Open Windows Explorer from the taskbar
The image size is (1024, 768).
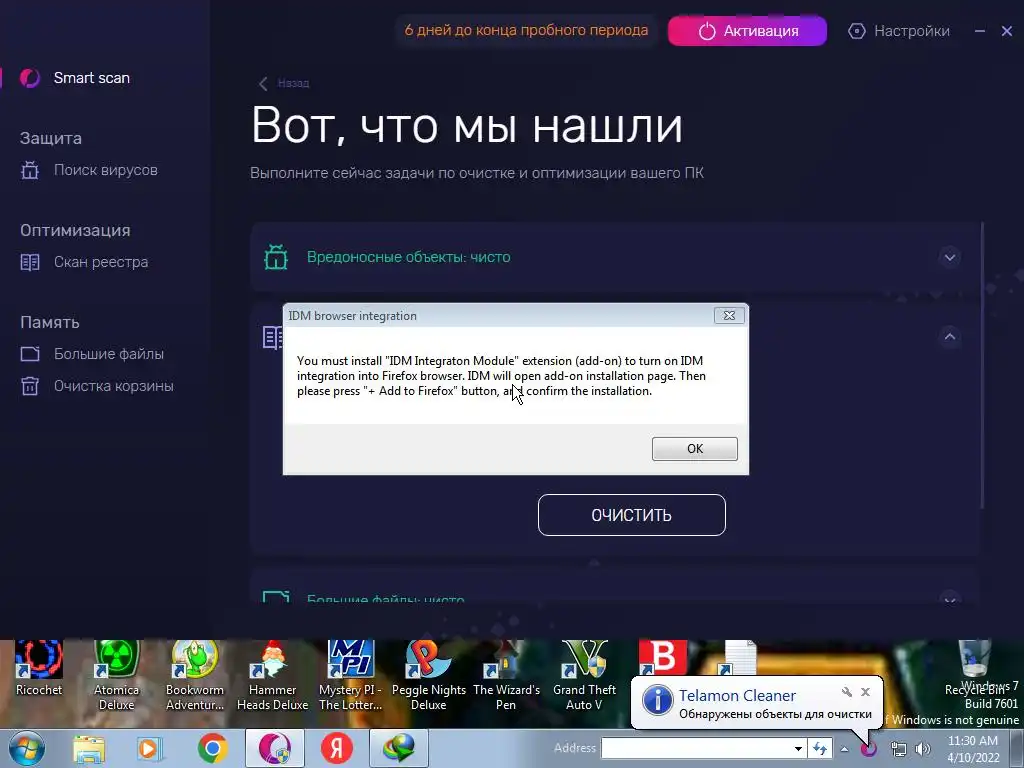(89, 748)
